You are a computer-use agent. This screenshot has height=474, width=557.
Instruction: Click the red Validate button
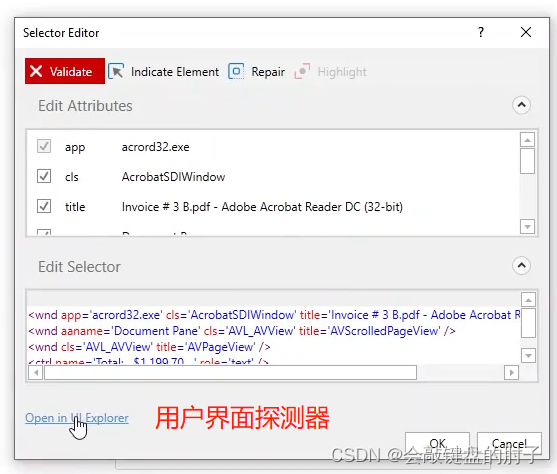[65, 71]
